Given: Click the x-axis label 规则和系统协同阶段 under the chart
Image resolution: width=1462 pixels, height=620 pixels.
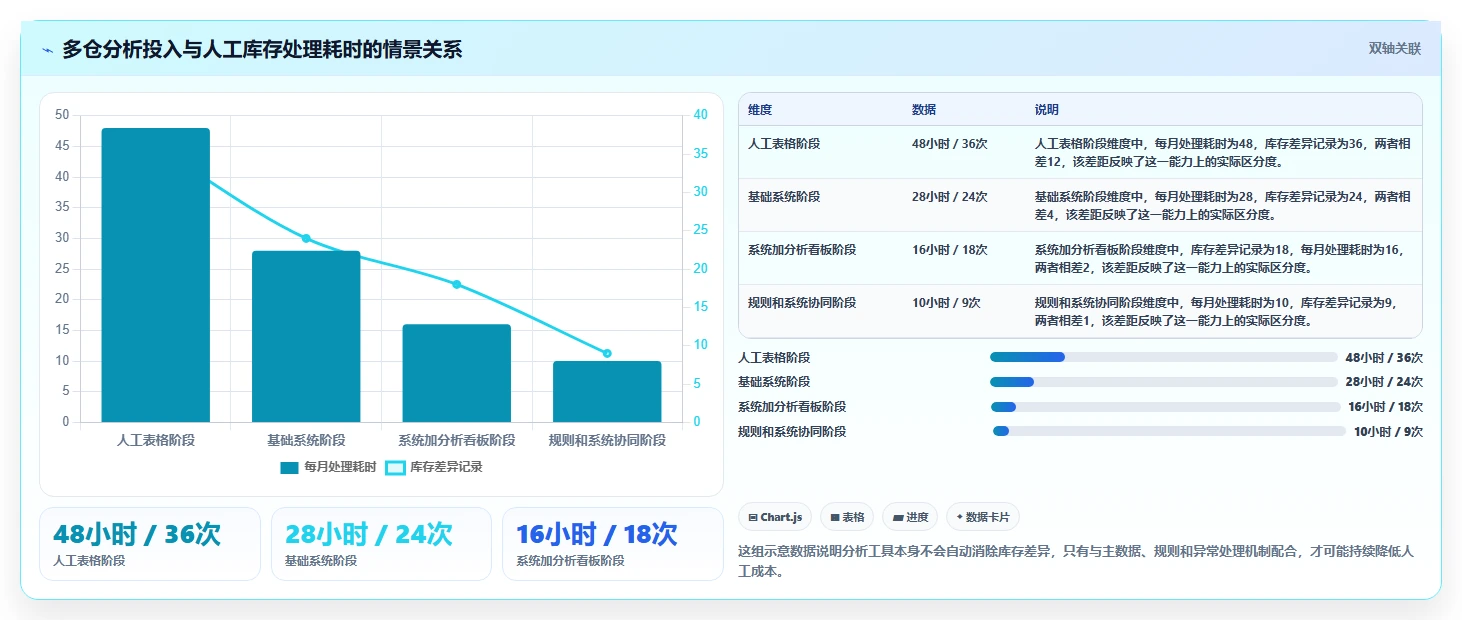Looking at the screenshot, I should coord(607,440).
